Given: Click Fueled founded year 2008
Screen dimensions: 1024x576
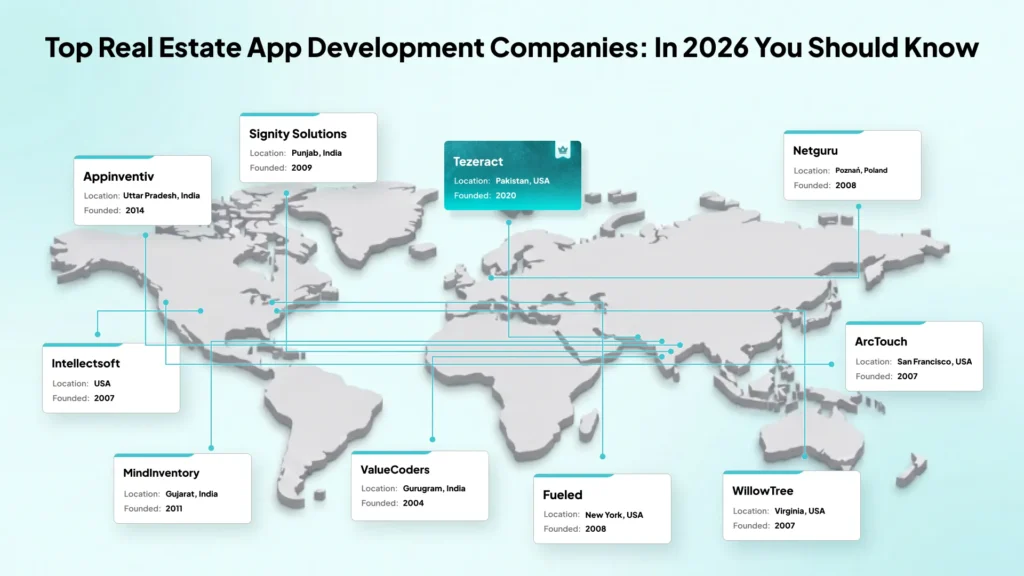Looking at the screenshot, I should (596, 529).
